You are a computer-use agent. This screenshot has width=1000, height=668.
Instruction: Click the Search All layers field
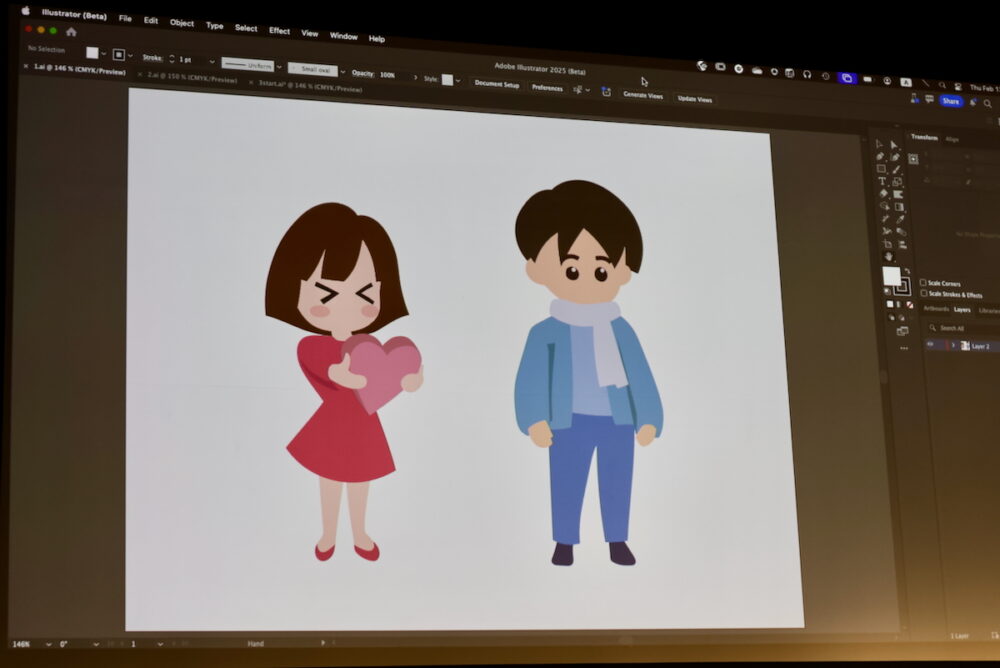(962, 328)
